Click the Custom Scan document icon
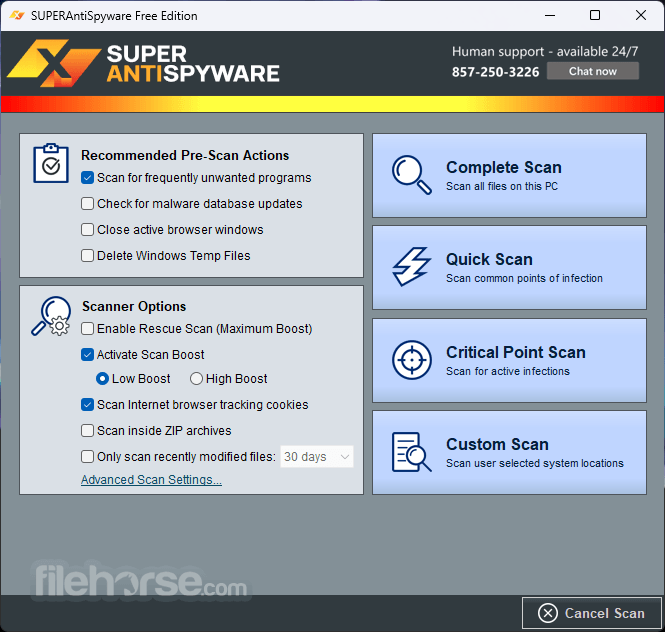665x632 pixels. point(411,452)
